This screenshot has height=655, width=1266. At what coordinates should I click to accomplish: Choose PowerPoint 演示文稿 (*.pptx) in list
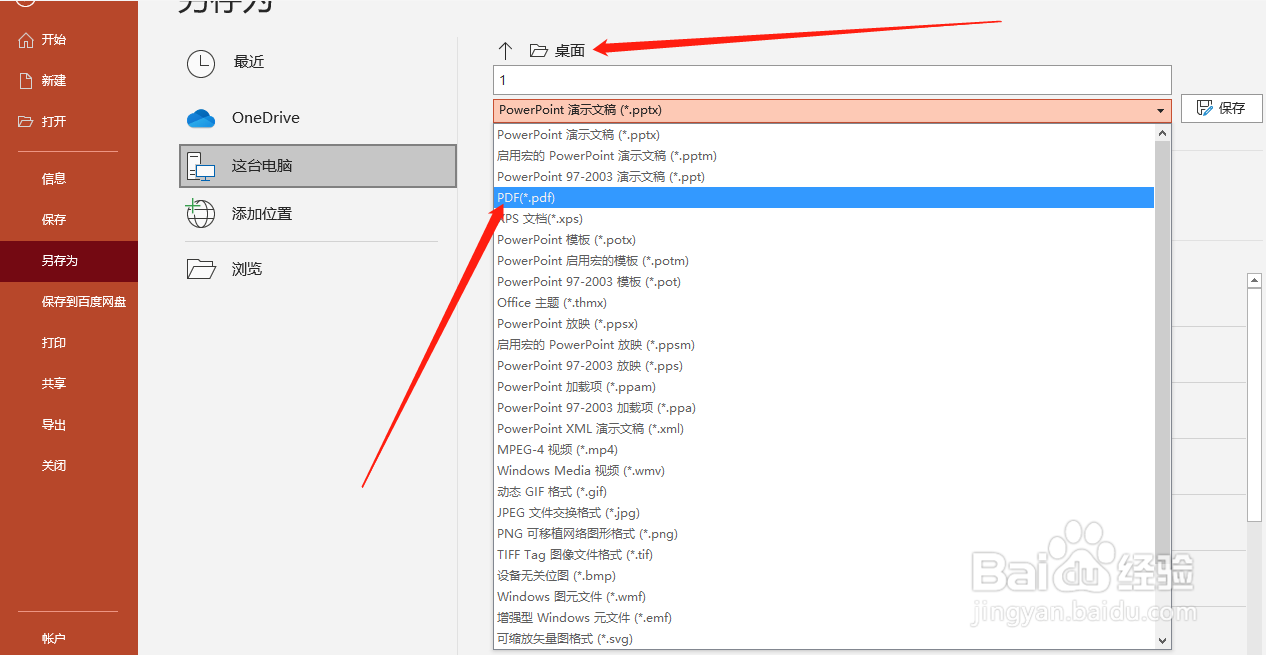tap(824, 135)
